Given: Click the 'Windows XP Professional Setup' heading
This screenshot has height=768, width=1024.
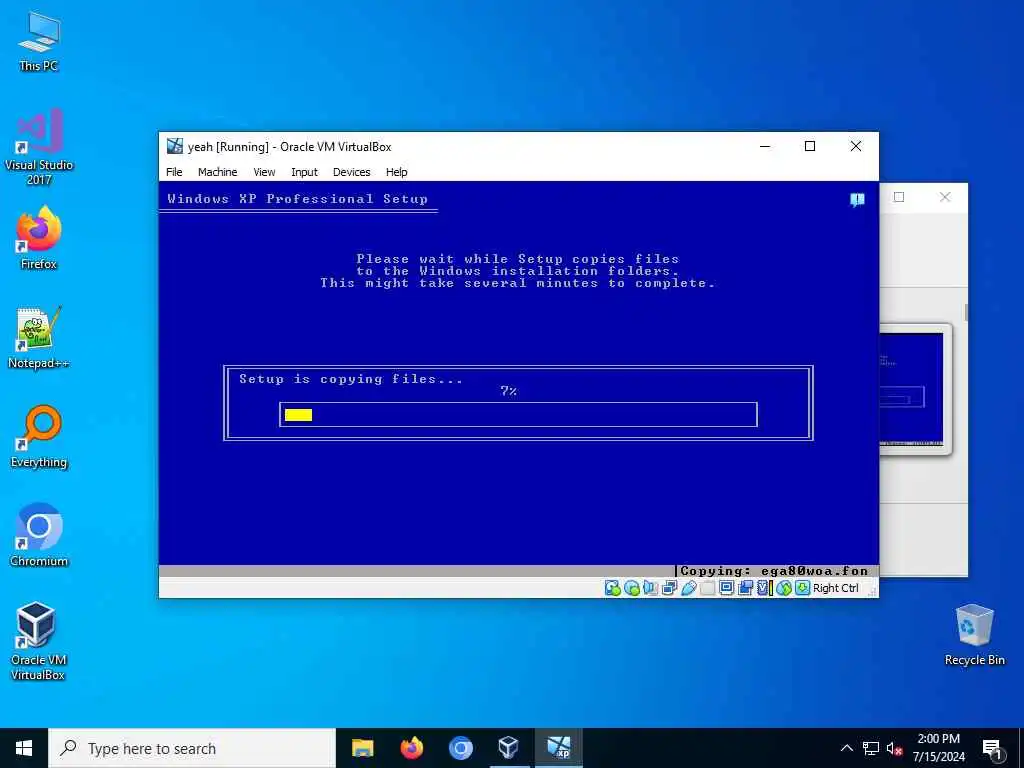Looking at the screenshot, I should point(298,199).
